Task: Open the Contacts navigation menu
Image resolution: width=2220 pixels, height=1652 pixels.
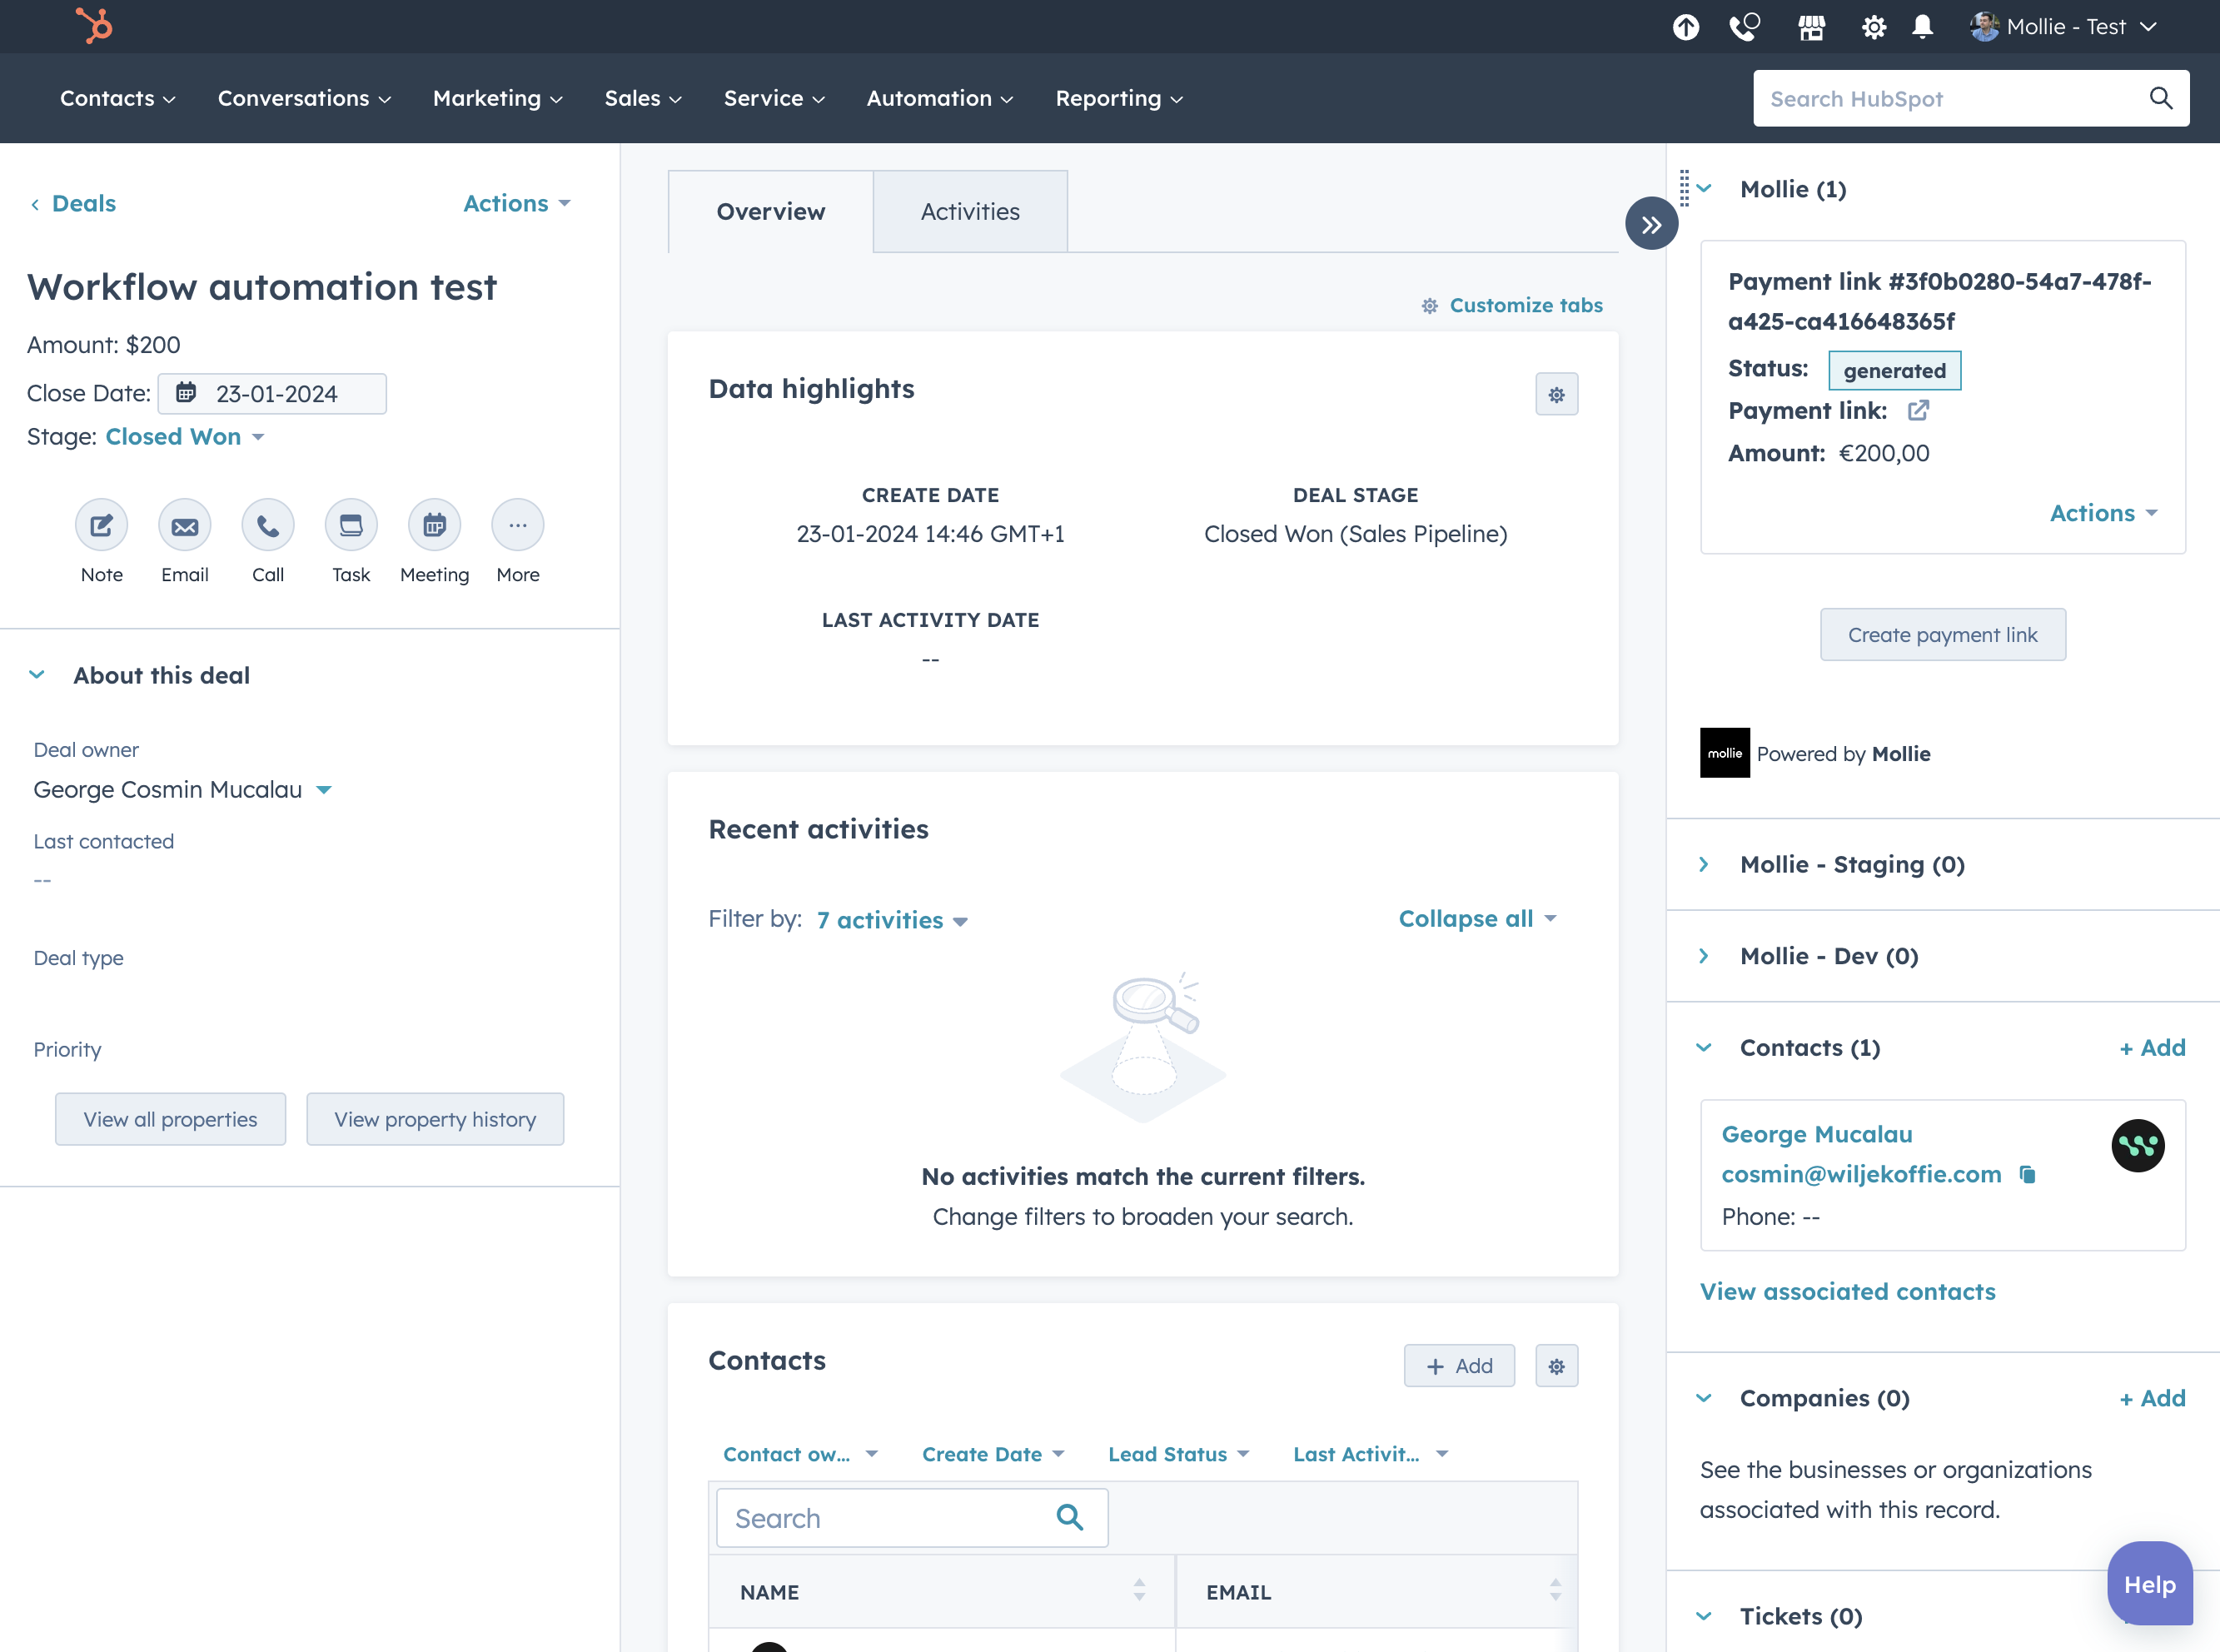Action: (117, 98)
